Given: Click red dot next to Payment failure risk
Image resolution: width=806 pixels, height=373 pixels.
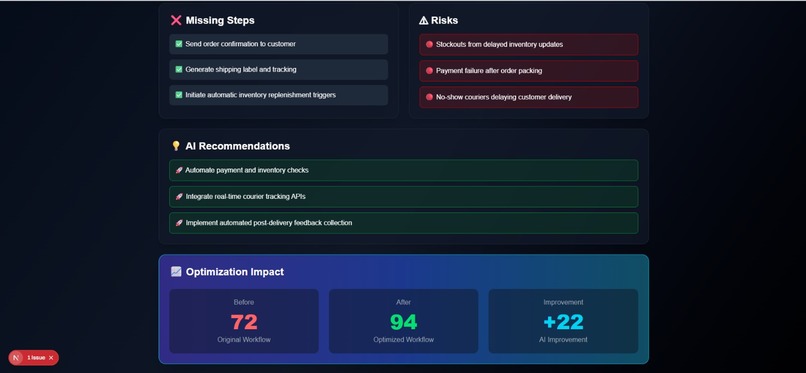Looking at the screenshot, I should [x=429, y=70].
